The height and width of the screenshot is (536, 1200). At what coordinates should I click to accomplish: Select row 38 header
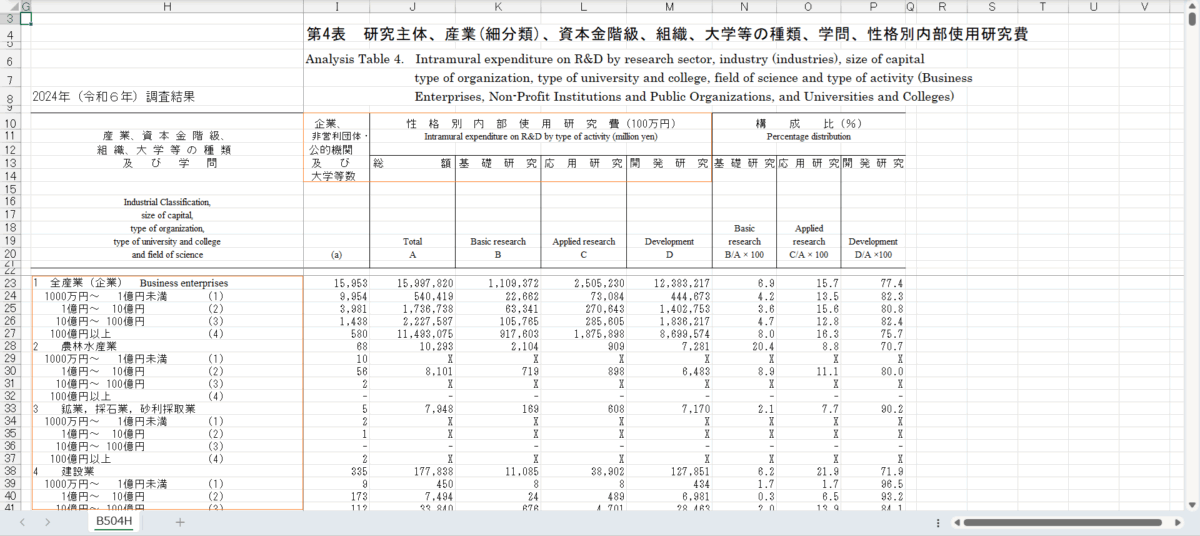[10, 470]
